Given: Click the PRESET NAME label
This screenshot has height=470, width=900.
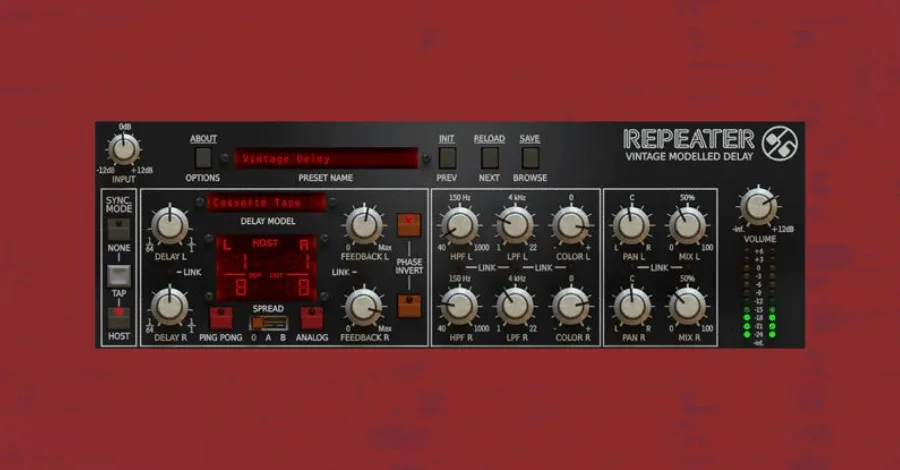Looking at the screenshot, I should [325, 178].
